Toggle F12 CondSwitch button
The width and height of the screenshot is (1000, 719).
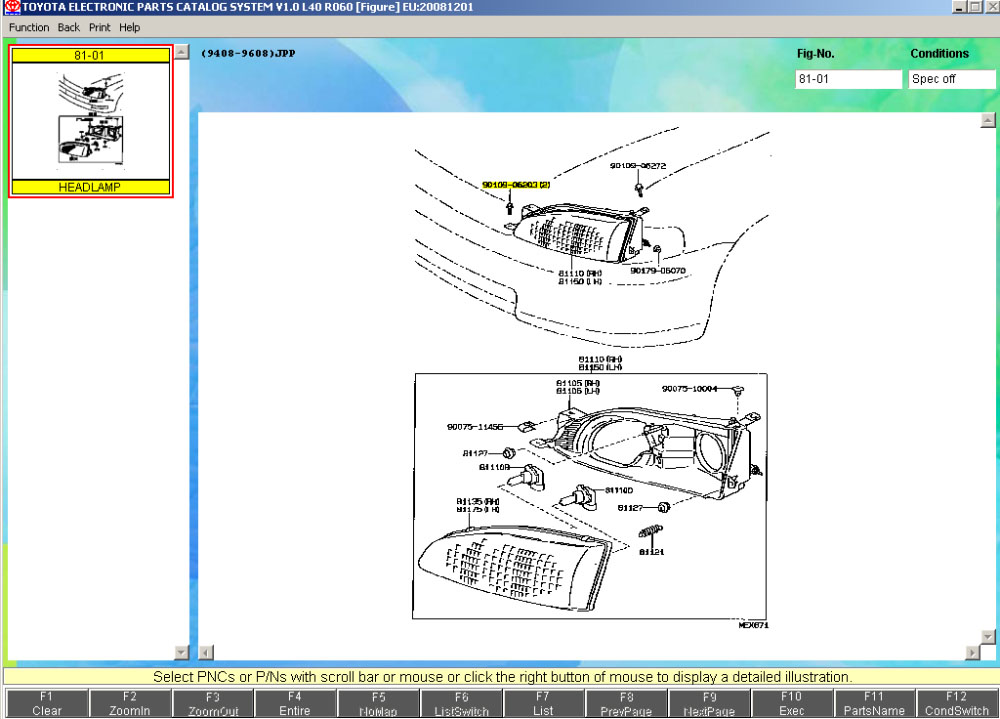(957, 704)
